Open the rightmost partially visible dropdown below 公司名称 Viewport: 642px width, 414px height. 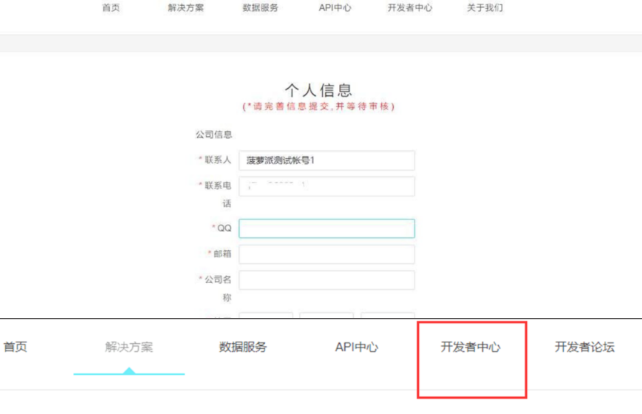386,315
